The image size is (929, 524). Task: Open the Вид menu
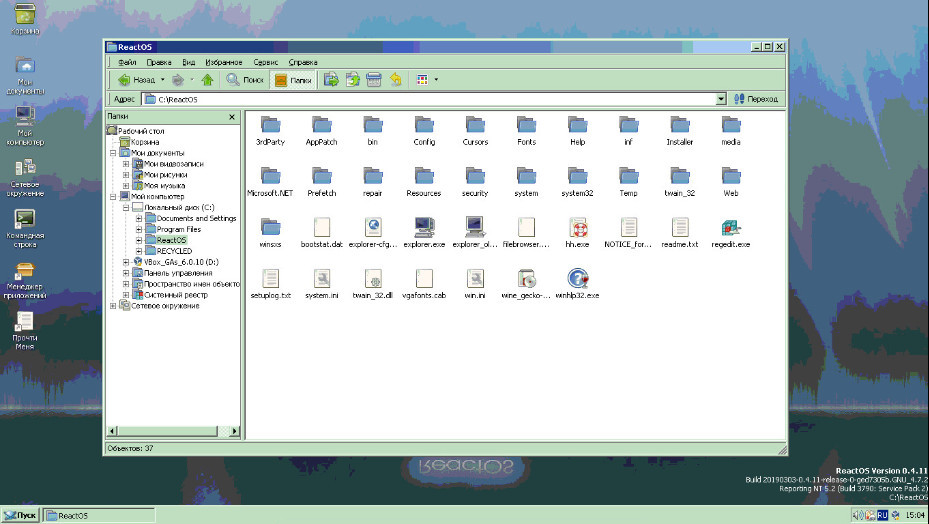188,62
